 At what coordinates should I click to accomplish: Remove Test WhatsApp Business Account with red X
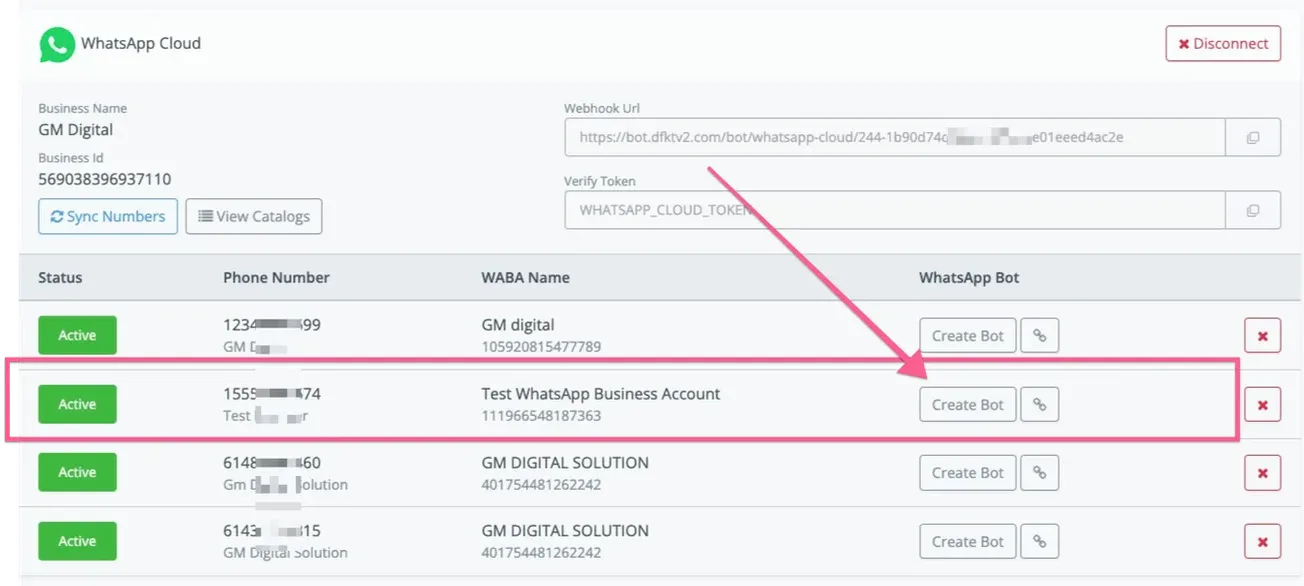(1262, 405)
